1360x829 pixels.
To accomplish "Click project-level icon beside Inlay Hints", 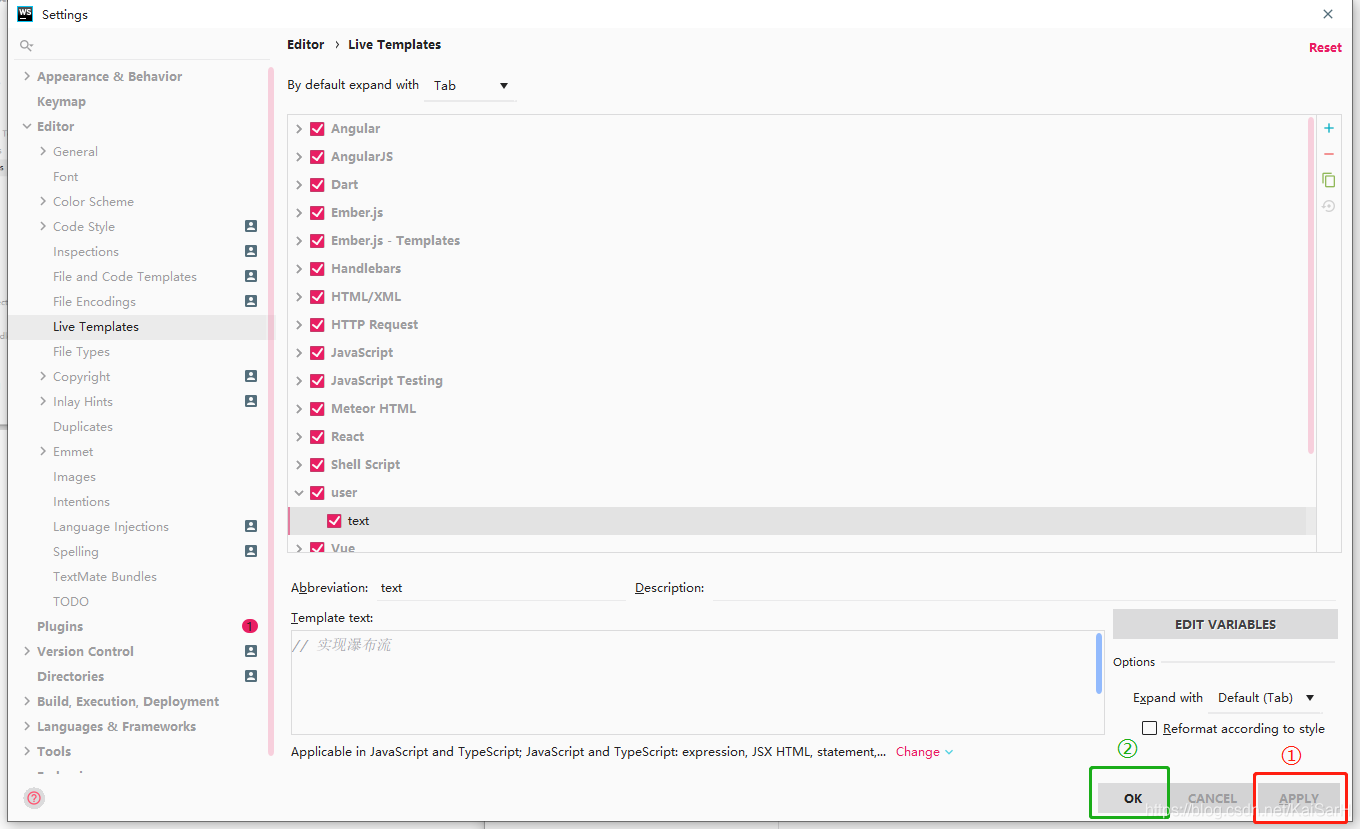I will [x=251, y=401].
